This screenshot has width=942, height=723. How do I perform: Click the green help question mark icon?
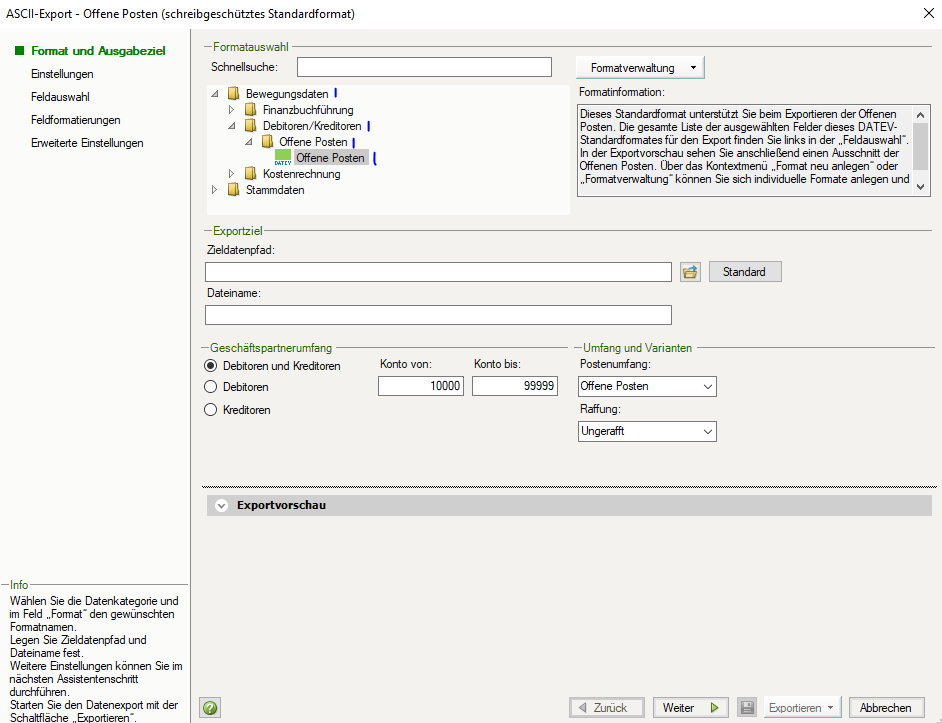[x=210, y=707]
